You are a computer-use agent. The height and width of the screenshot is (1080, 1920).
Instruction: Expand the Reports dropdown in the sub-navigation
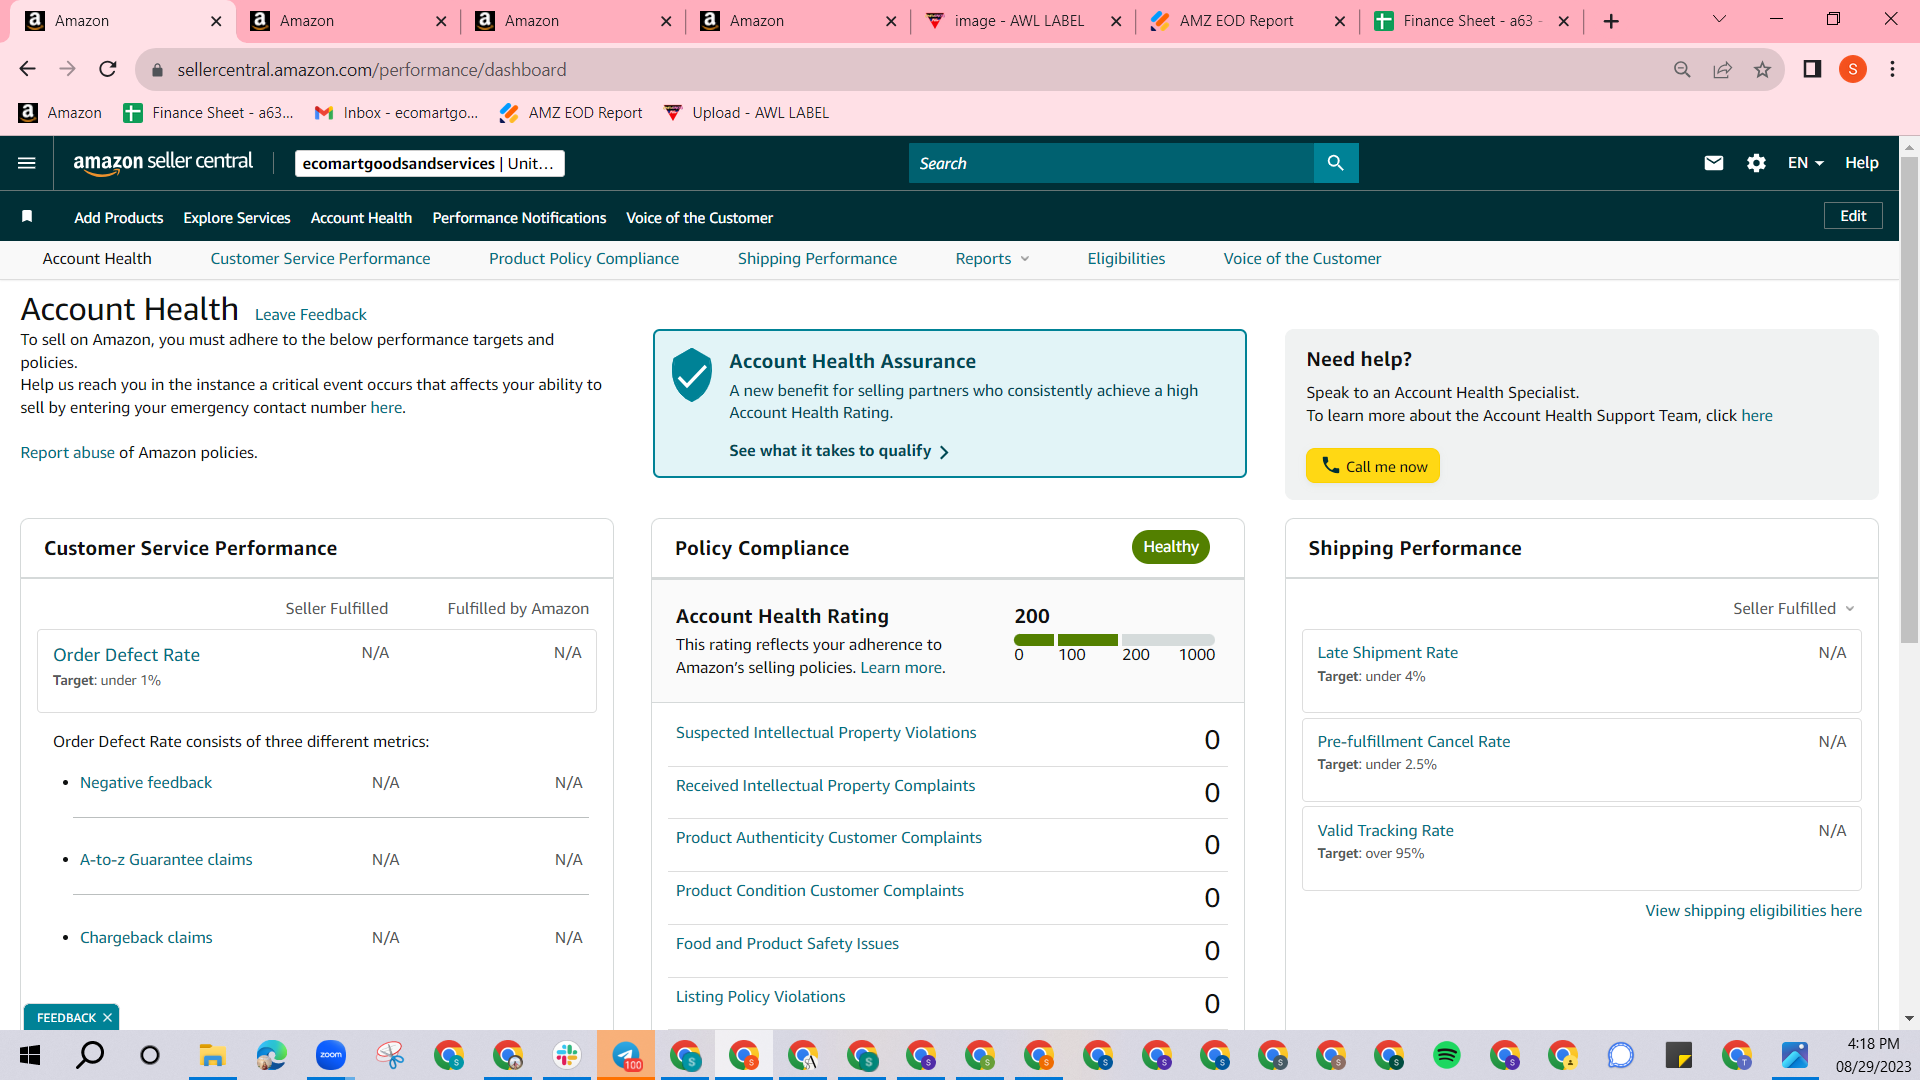(x=992, y=258)
